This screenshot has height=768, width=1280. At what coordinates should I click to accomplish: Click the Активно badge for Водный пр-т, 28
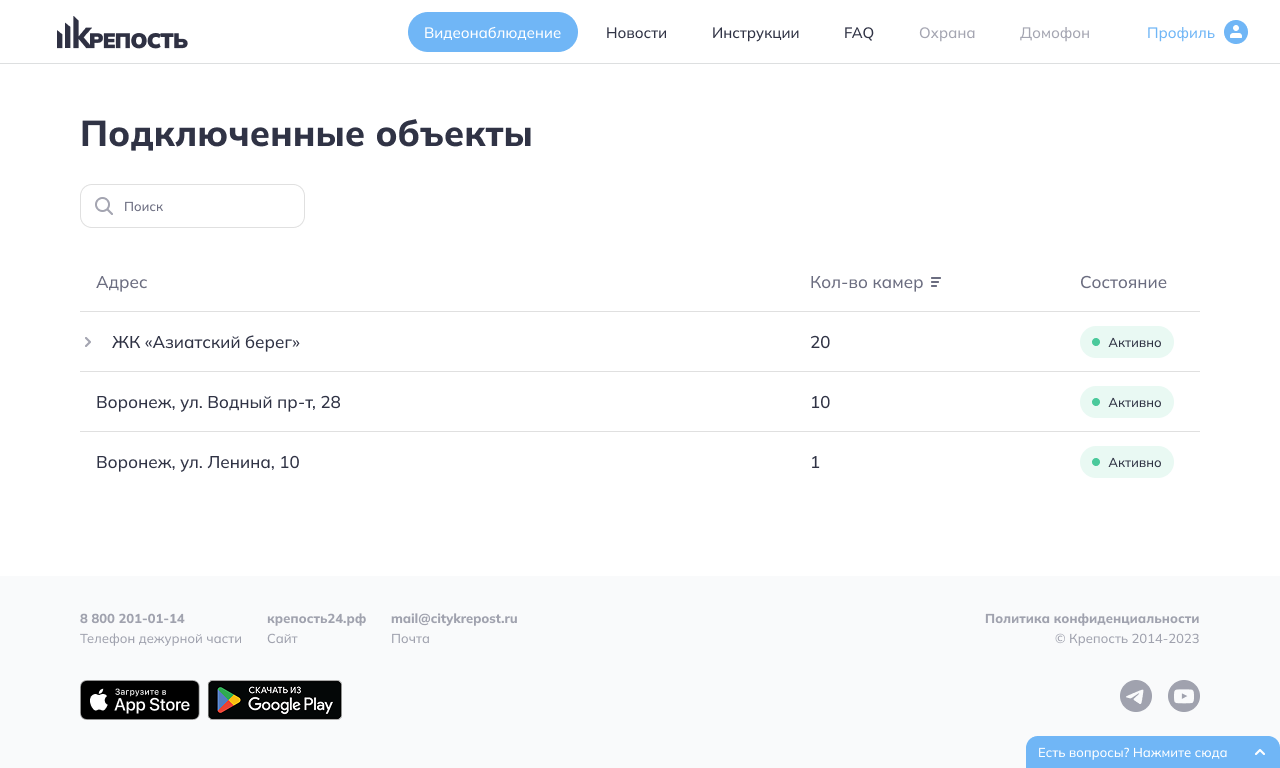[x=1127, y=402]
